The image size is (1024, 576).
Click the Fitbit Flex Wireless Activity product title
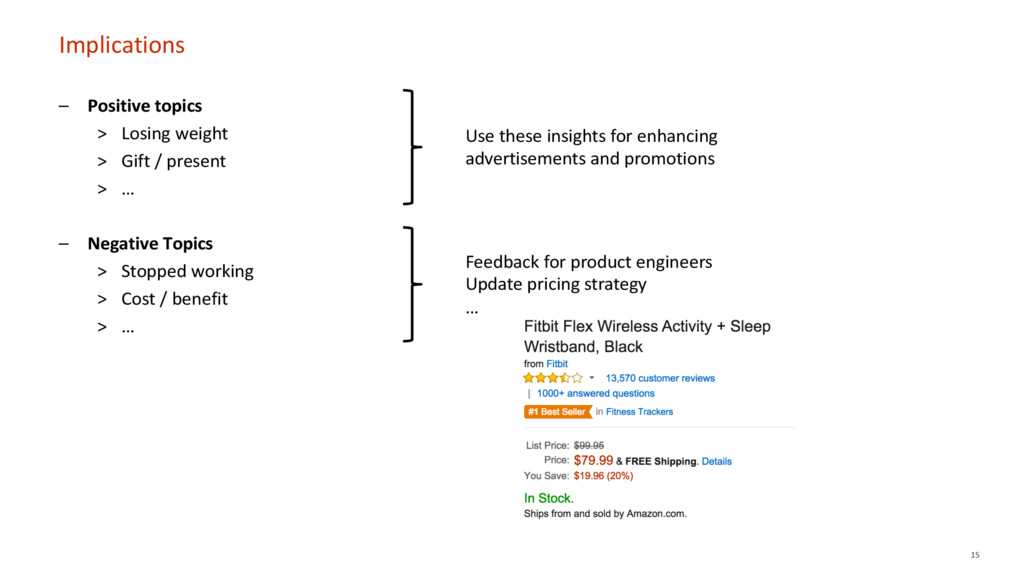click(647, 336)
